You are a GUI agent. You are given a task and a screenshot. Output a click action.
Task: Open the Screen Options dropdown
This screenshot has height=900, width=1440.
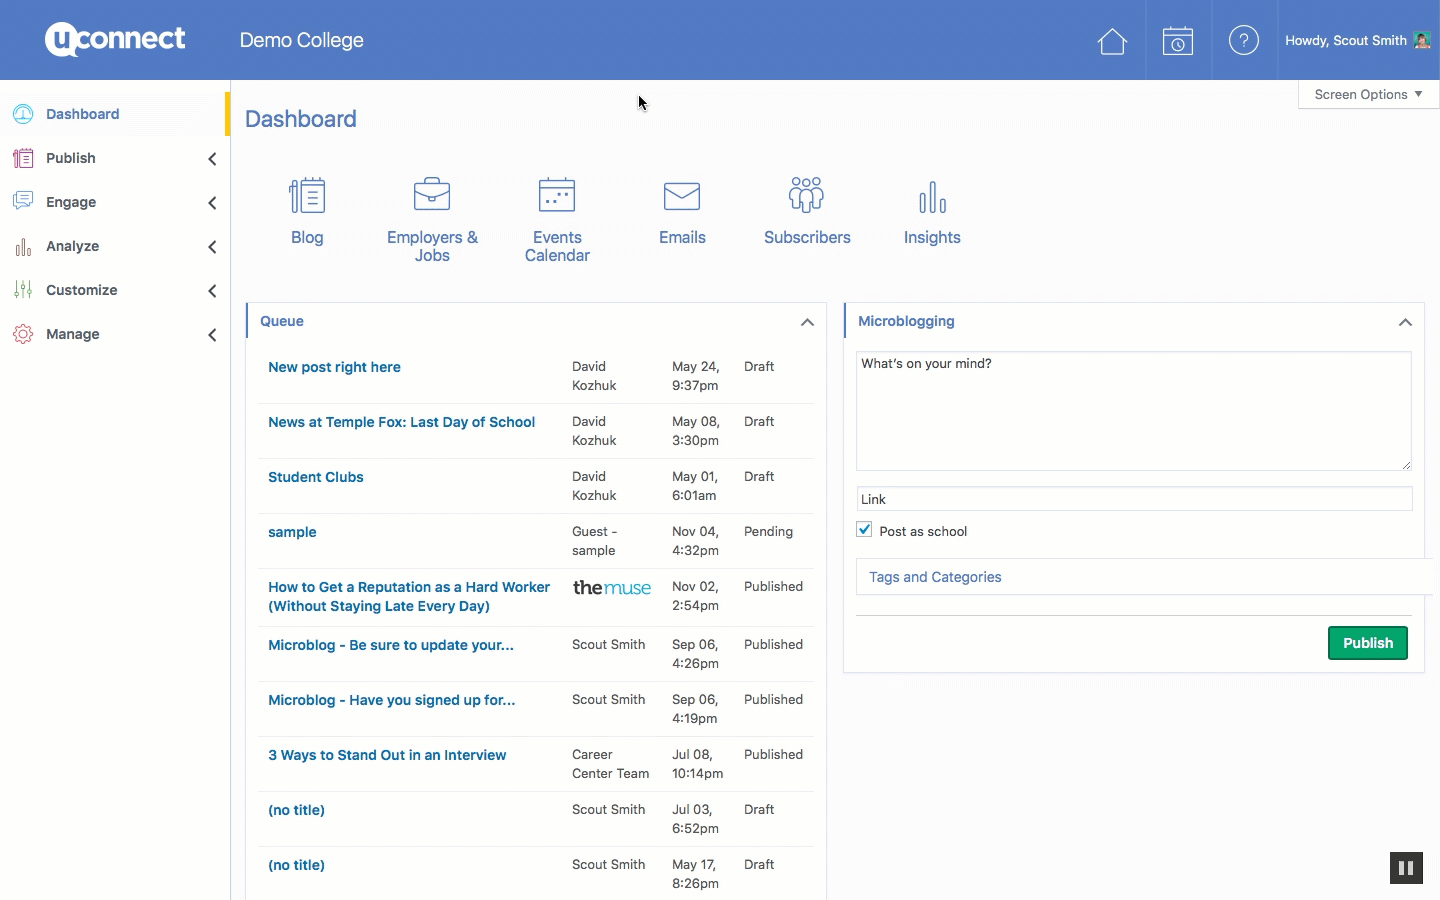(1367, 94)
